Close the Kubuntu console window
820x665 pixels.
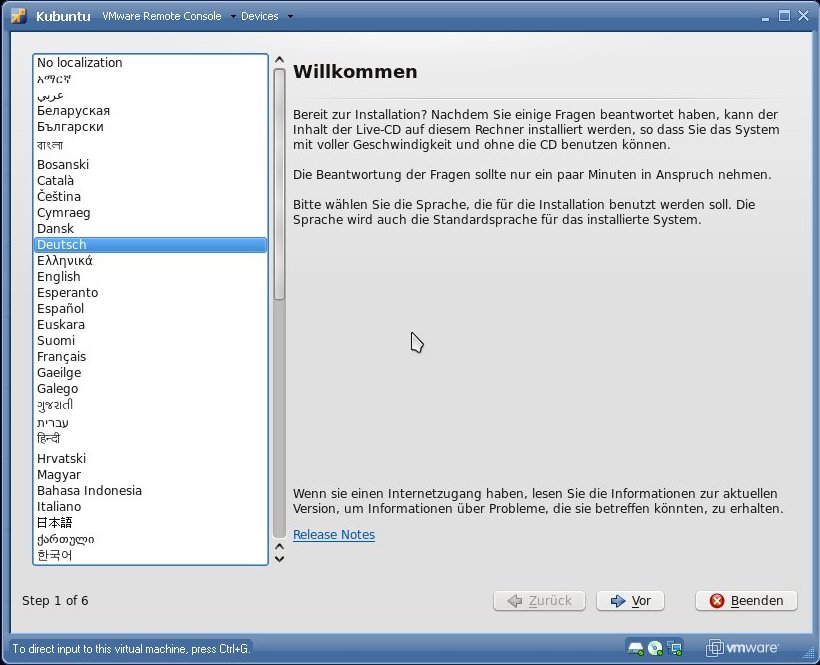(x=804, y=16)
